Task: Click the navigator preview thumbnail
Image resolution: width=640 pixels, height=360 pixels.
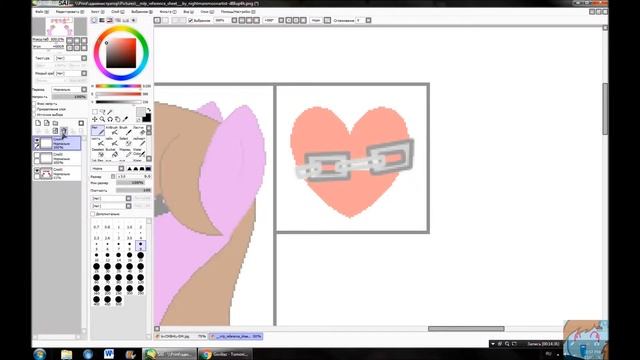Action: point(60,27)
